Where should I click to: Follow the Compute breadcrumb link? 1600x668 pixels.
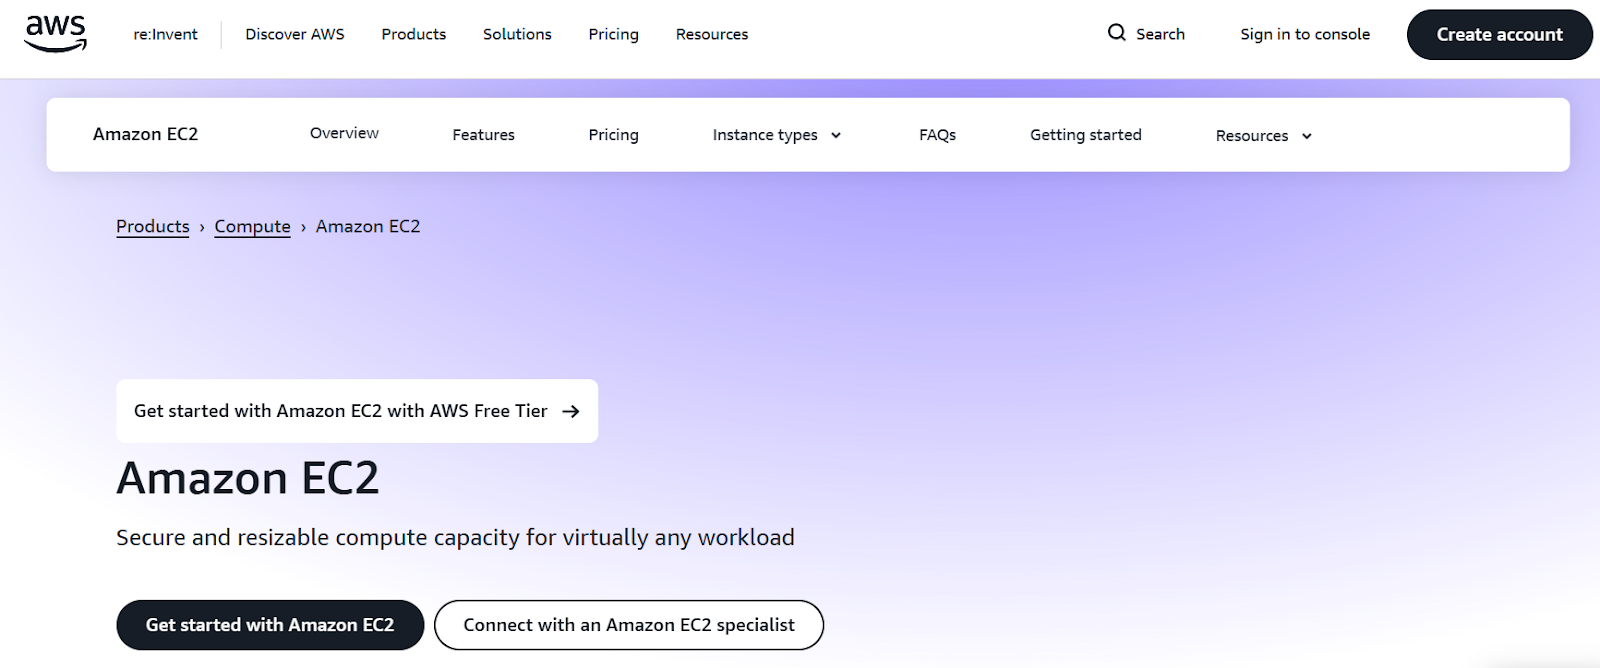(253, 226)
